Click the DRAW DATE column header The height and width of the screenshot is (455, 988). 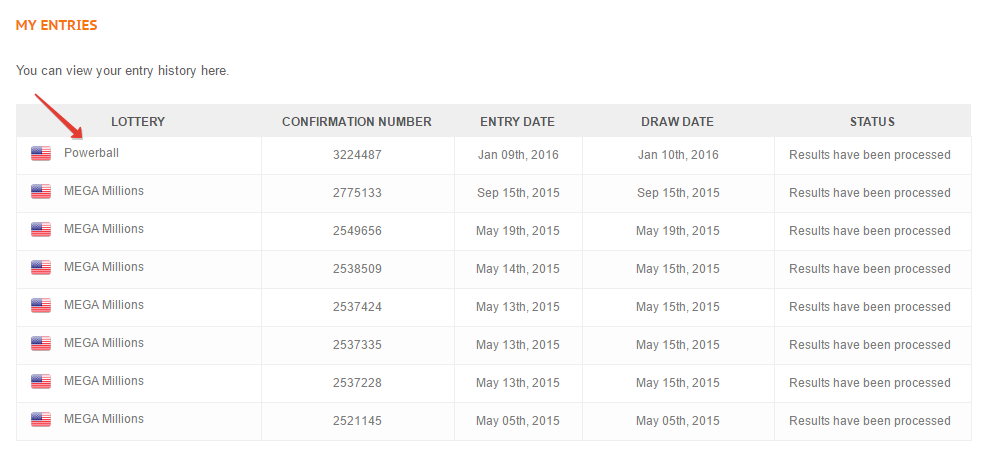coord(677,122)
